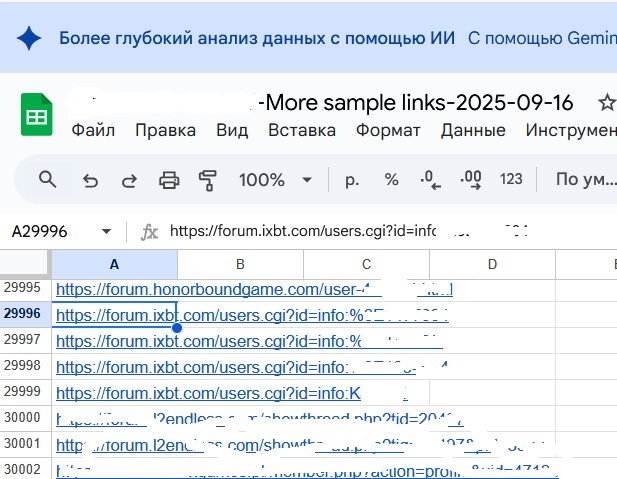Open the ixbt link in row 29998

pyautogui.click(x=252, y=368)
